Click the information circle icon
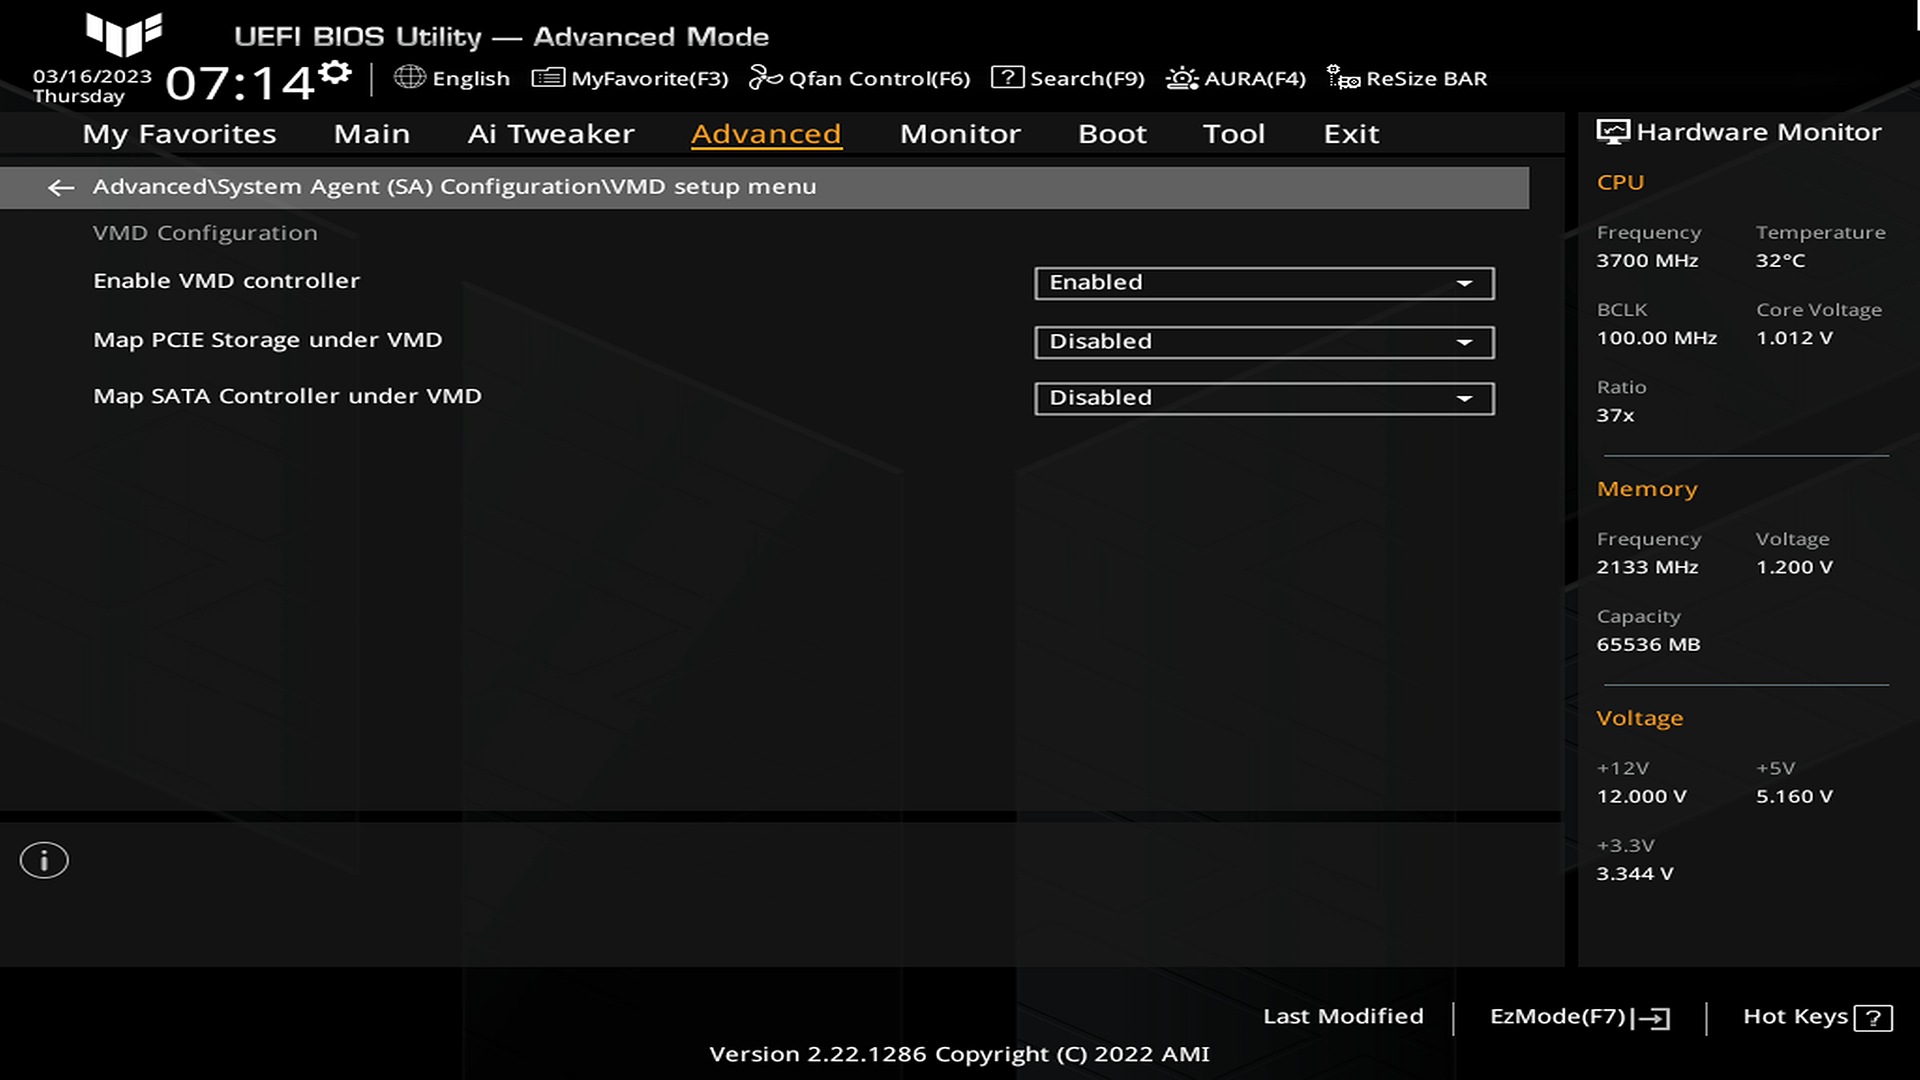The width and height of the screenshot is (1920, 1080). [x=44, y=858]
